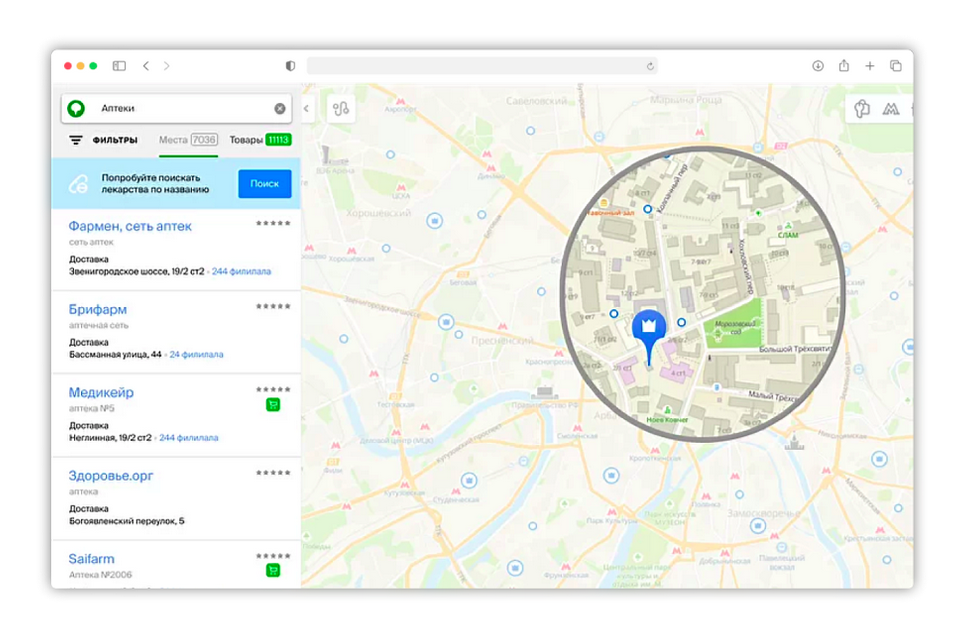
Task: Click the 2GIS green logo in search box
Action: [x=76, y=108]
